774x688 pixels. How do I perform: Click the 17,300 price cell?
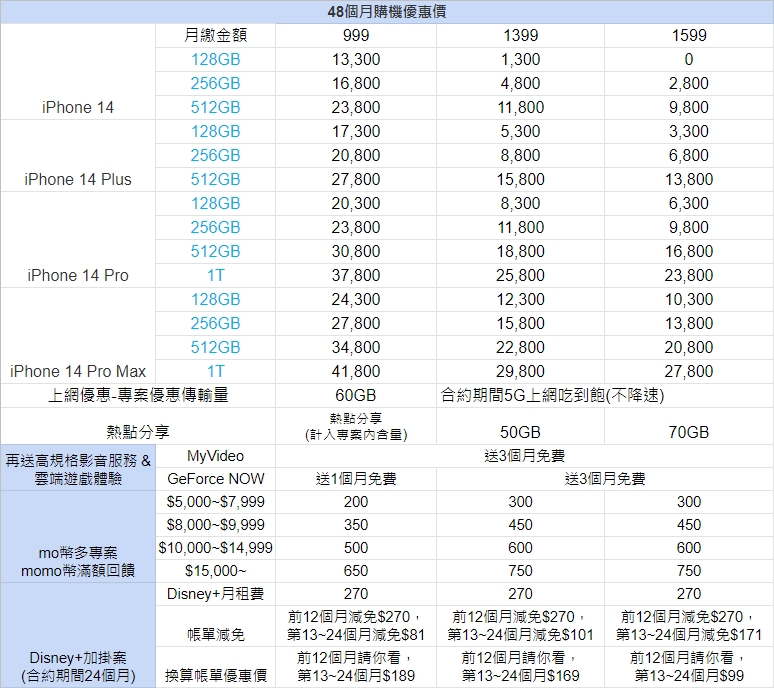point(356,131)
